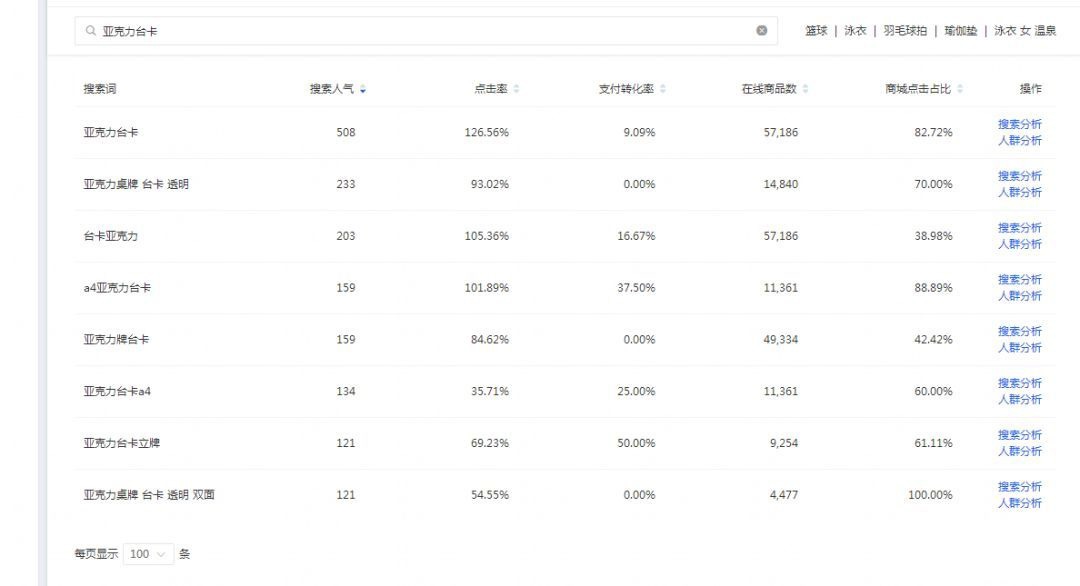
Task: Click the 49,334 online products value
Action: pos(780,339)
